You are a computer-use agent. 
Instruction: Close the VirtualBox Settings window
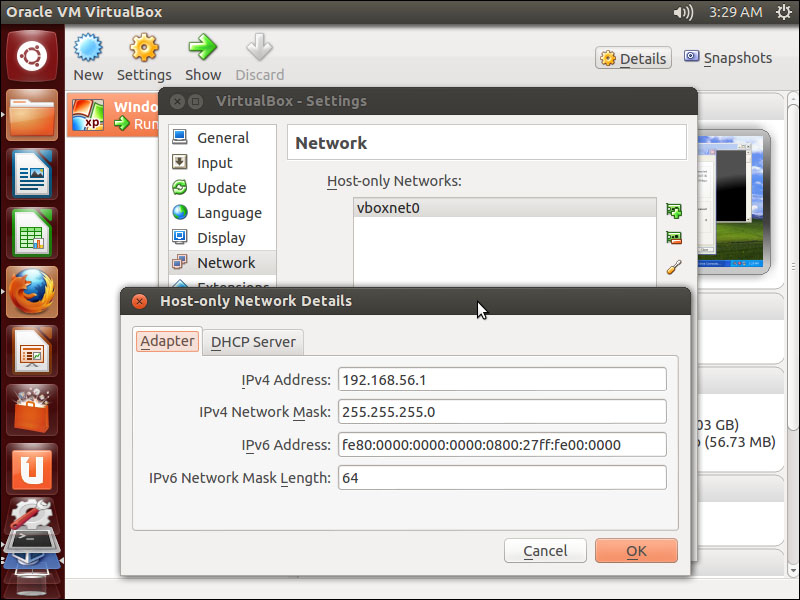(177, 101)
